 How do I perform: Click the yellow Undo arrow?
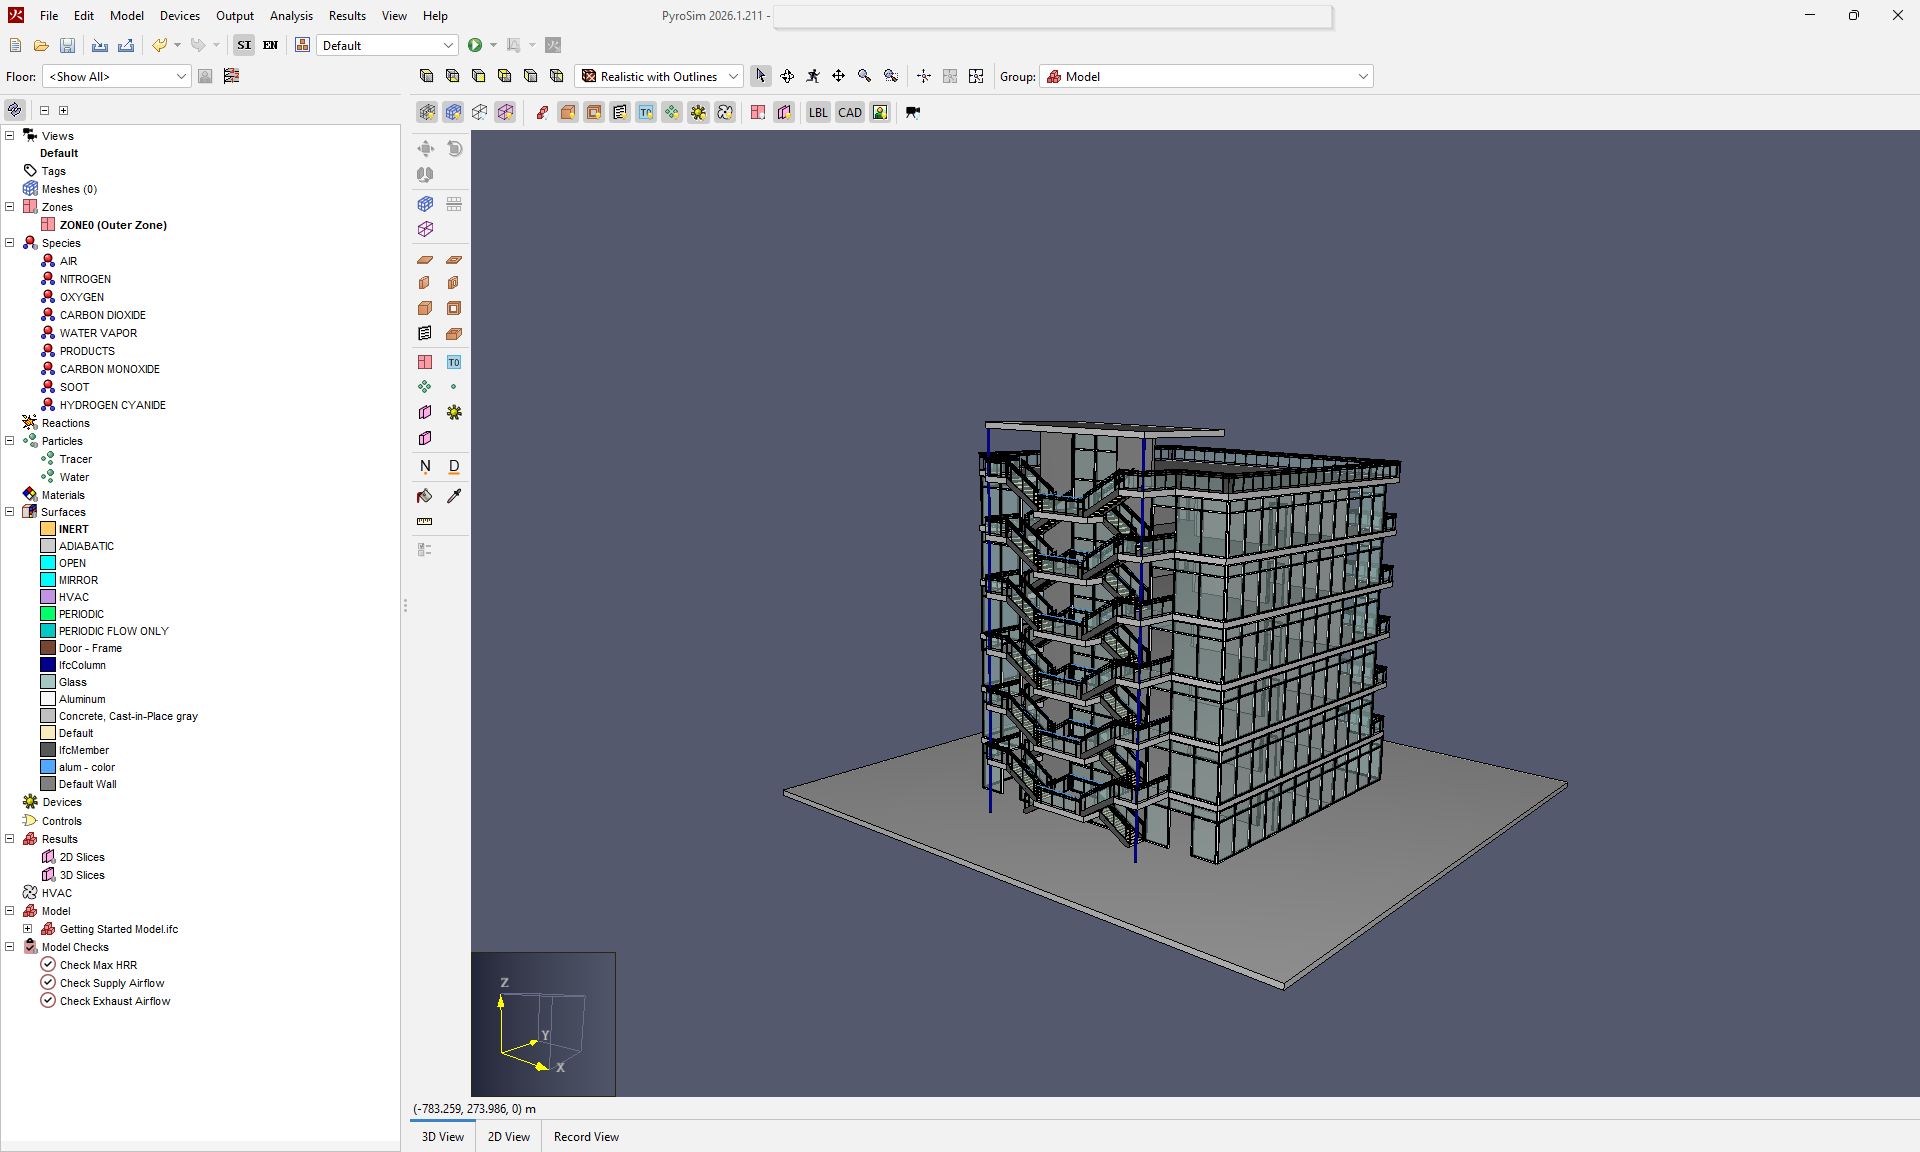coord(159,45)
